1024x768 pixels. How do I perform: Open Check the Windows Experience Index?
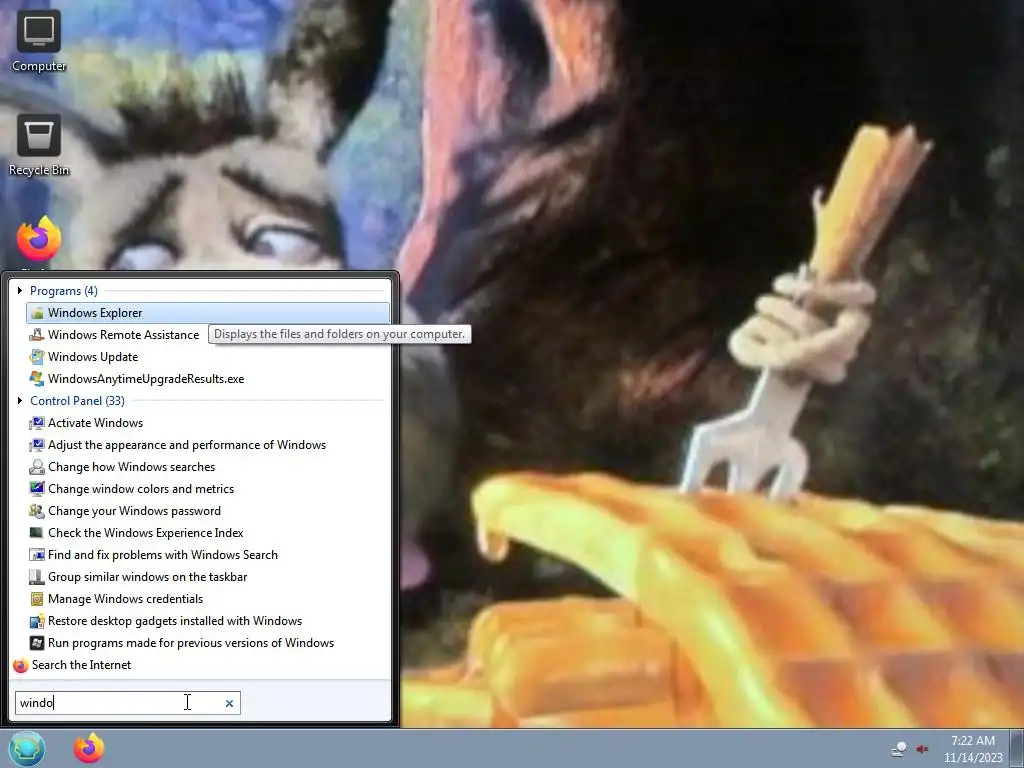(x=146, y=533)
